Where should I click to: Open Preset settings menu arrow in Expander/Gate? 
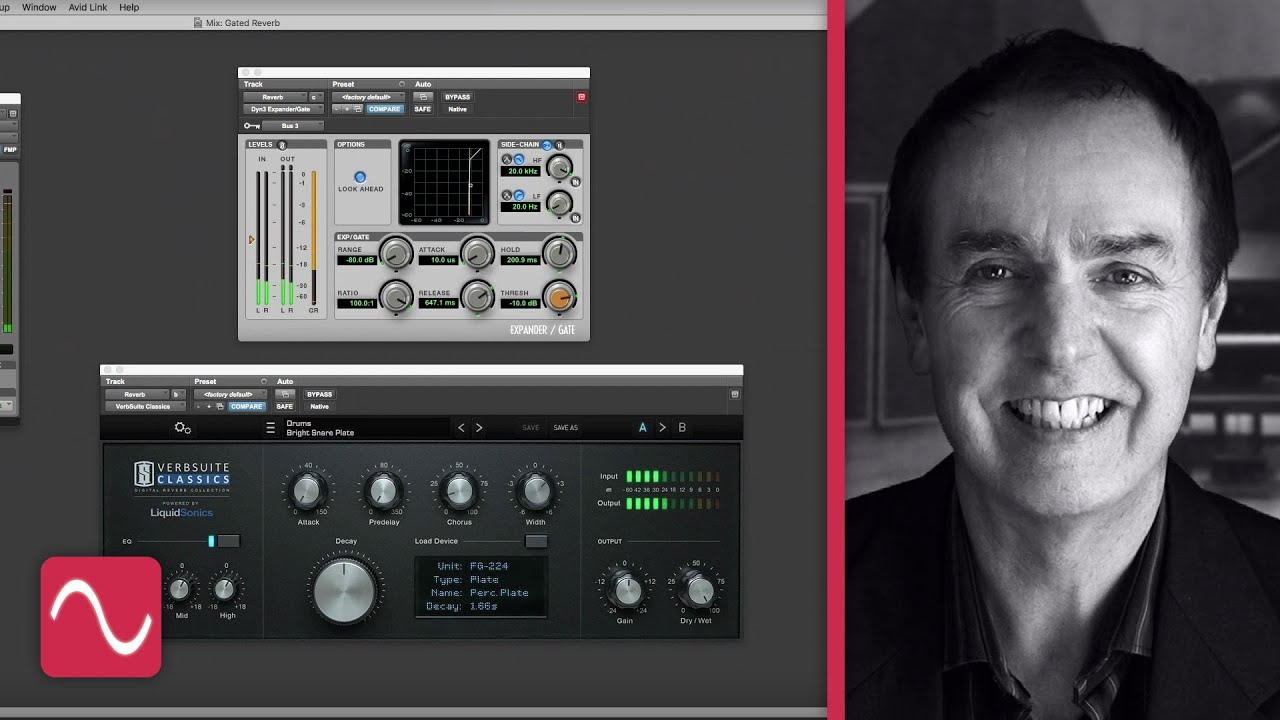click(x=402, y=84)
